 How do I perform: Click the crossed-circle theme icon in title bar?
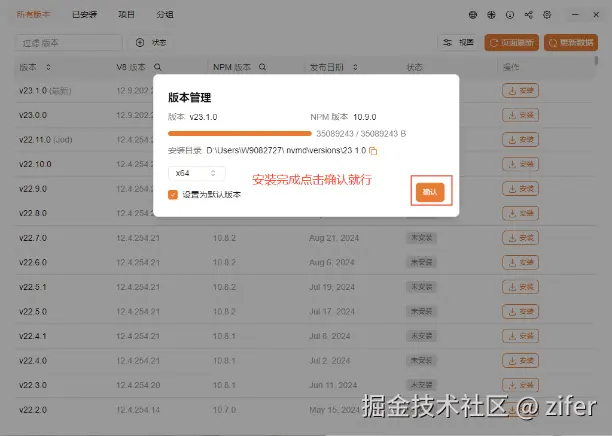(491, 15)
